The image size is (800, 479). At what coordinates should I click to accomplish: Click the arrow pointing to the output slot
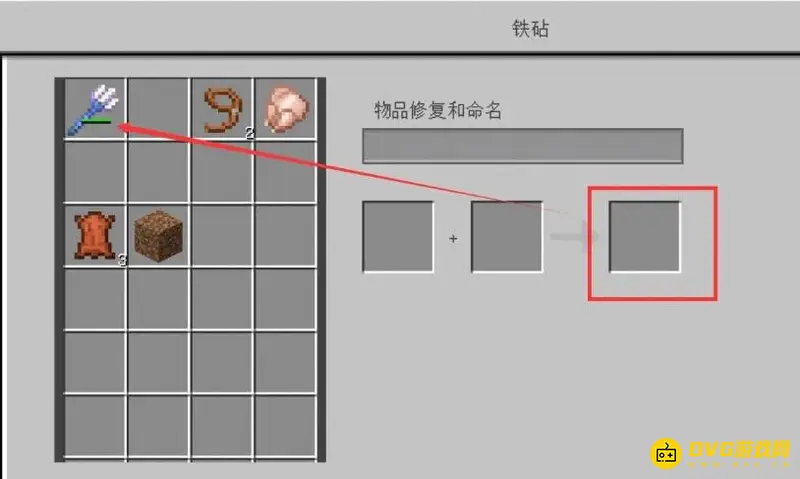pos(574,236)
